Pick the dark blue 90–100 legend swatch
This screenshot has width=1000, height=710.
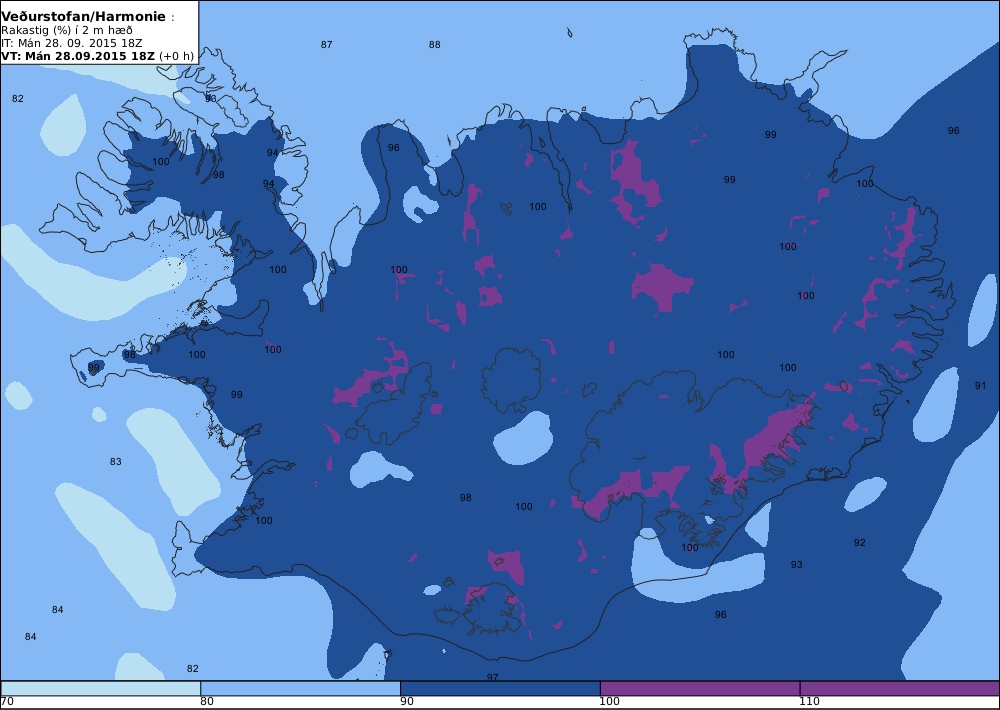500,688
